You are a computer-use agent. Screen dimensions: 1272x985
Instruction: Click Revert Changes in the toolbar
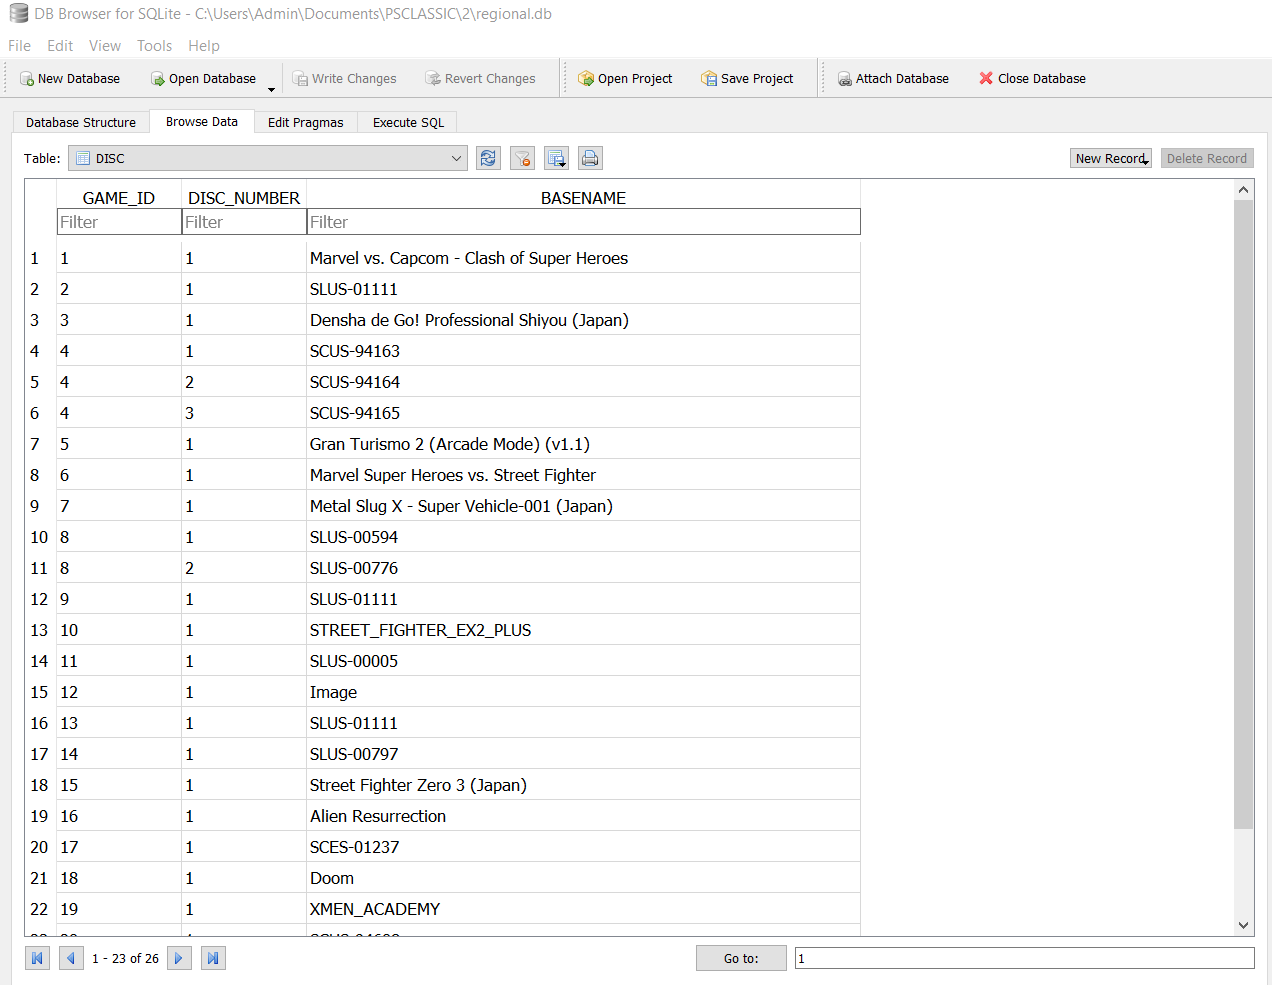click(480, 78)
